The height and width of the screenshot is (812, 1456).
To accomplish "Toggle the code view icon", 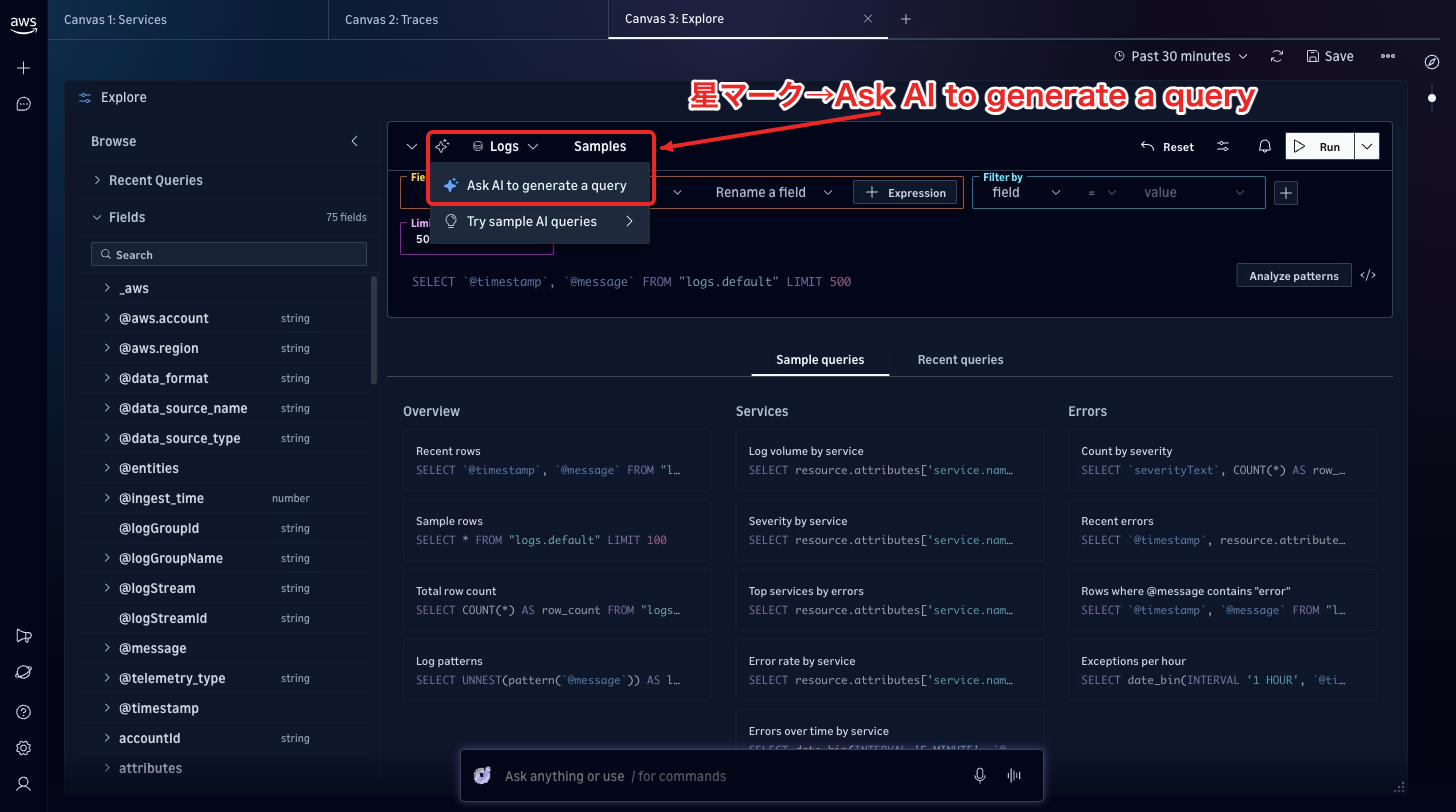I will click(1368, 275).
